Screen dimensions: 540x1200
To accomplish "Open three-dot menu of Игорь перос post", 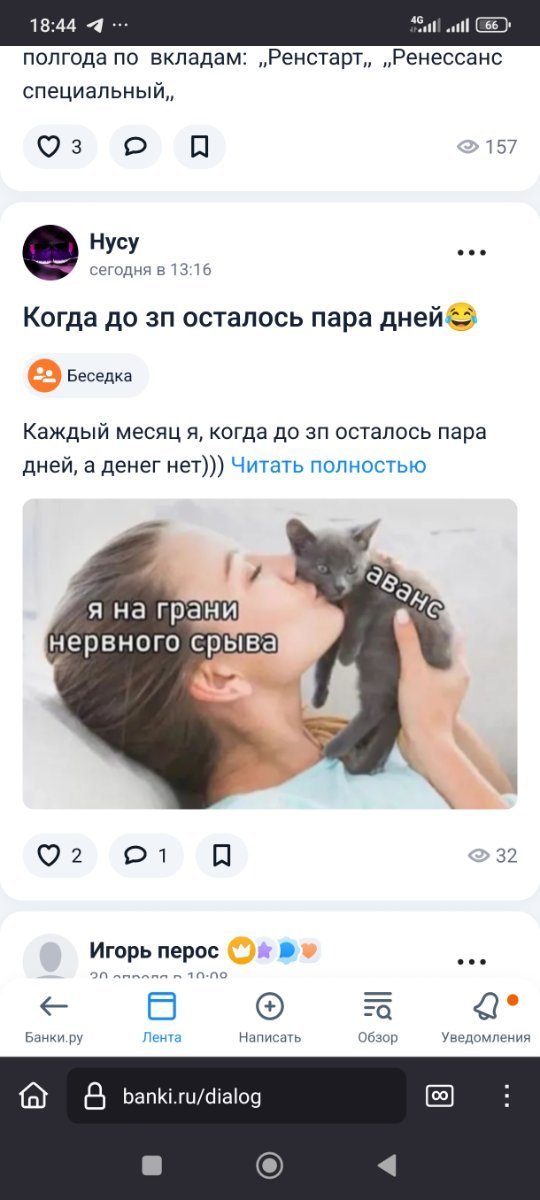I will tap(472, 961).
